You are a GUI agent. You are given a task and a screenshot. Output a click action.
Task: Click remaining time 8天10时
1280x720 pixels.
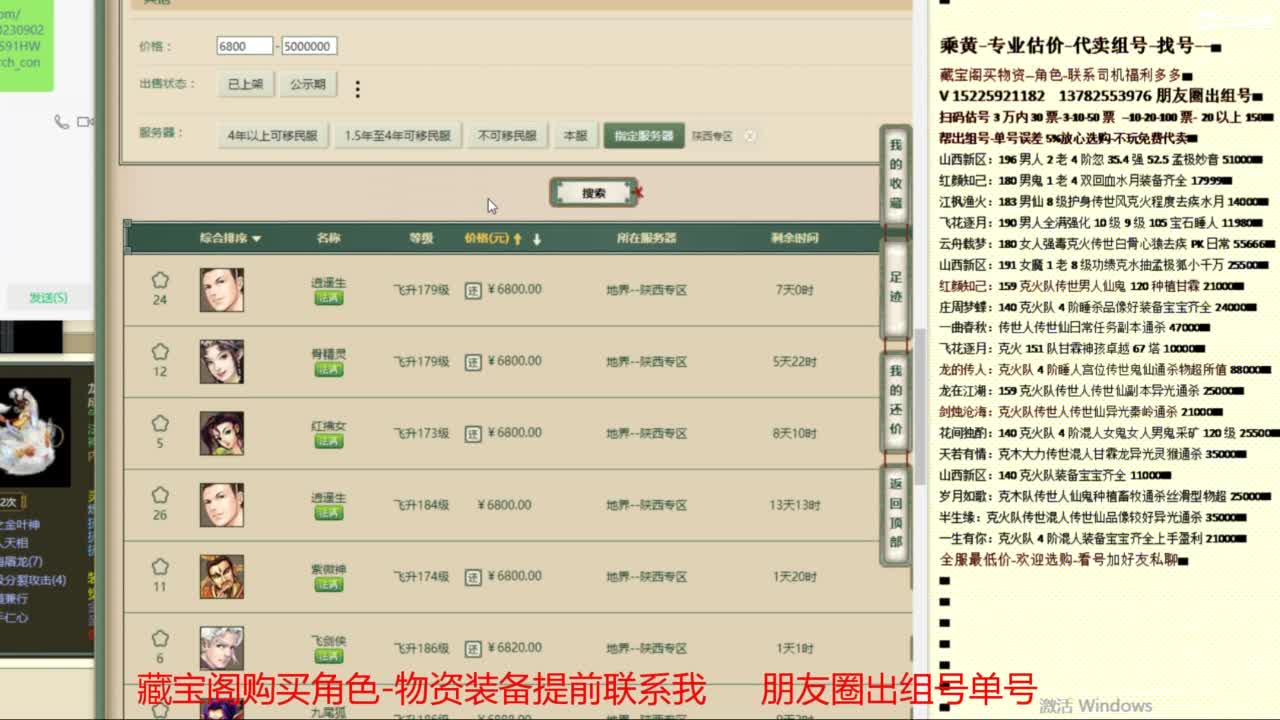point(795,433)
